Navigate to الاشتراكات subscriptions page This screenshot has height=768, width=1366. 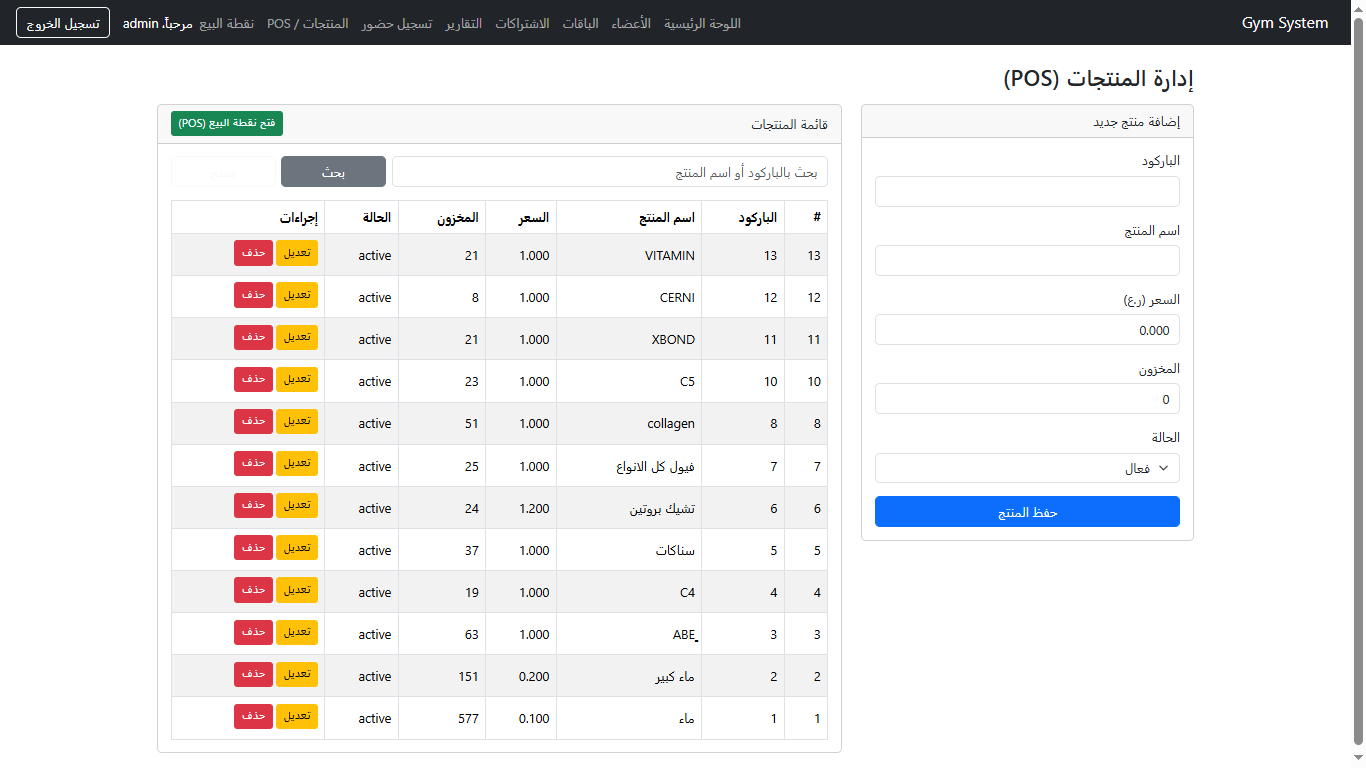coord(522,23)
